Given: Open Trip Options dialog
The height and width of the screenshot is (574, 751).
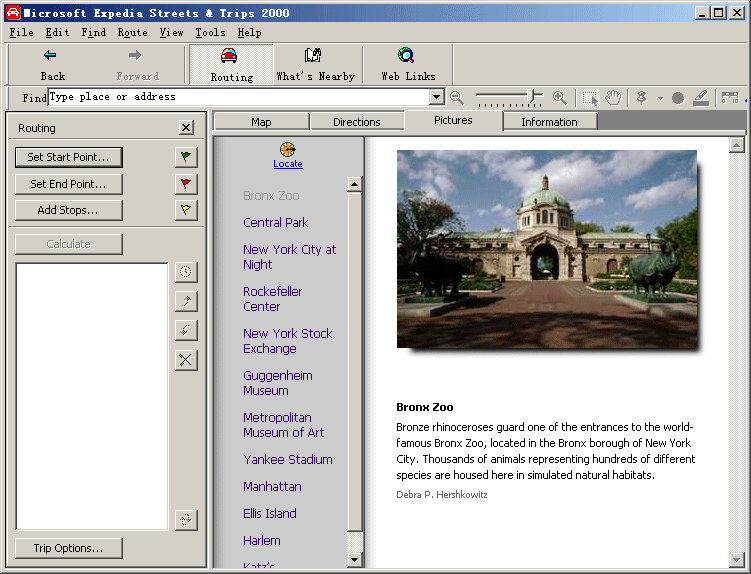Looking at the screenshot, I should click(68, 548).
